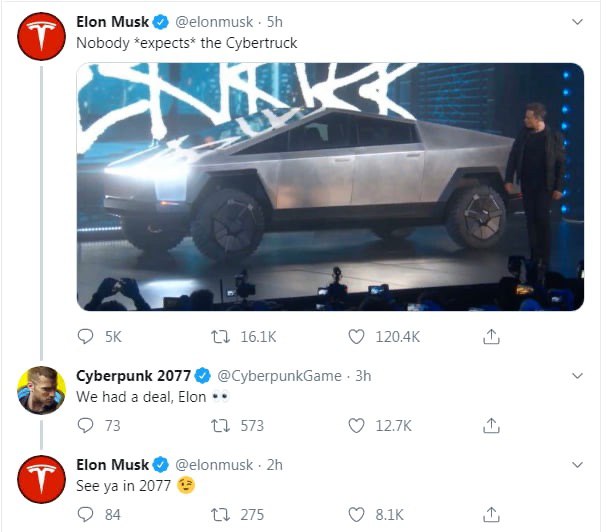The height and width of the screenshot is (532, 613).
Task: Click the Cyberpunk 2077 profile avatar
Action: [41, 390]
